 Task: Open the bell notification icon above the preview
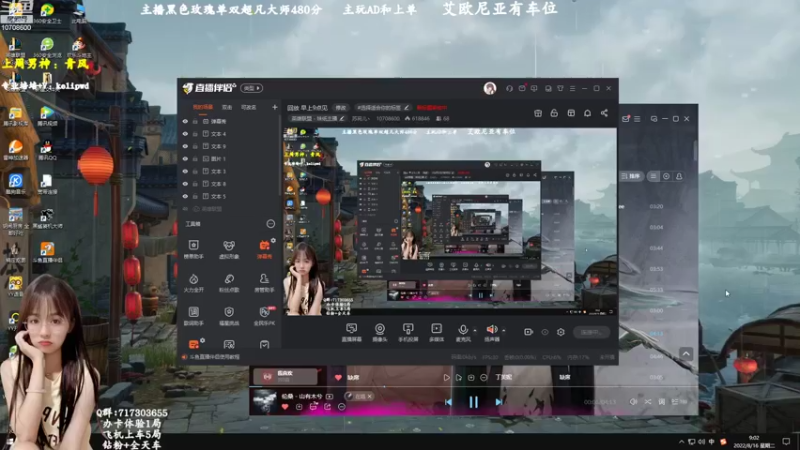(x=587, y=113)
